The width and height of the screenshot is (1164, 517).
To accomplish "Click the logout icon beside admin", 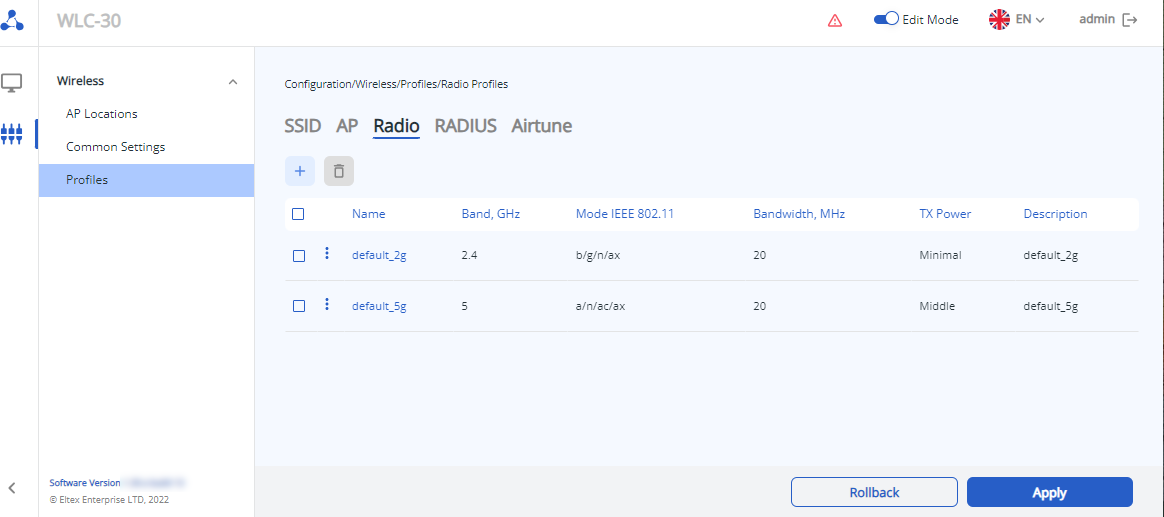I will (1130, 20).
